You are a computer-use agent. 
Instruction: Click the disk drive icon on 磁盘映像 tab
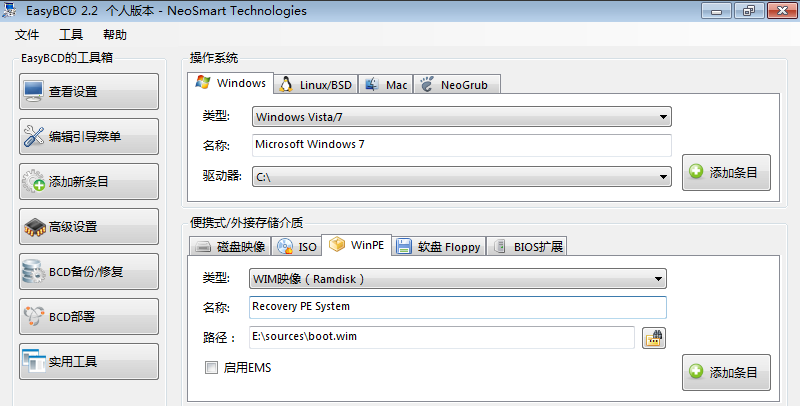[203, 247]
